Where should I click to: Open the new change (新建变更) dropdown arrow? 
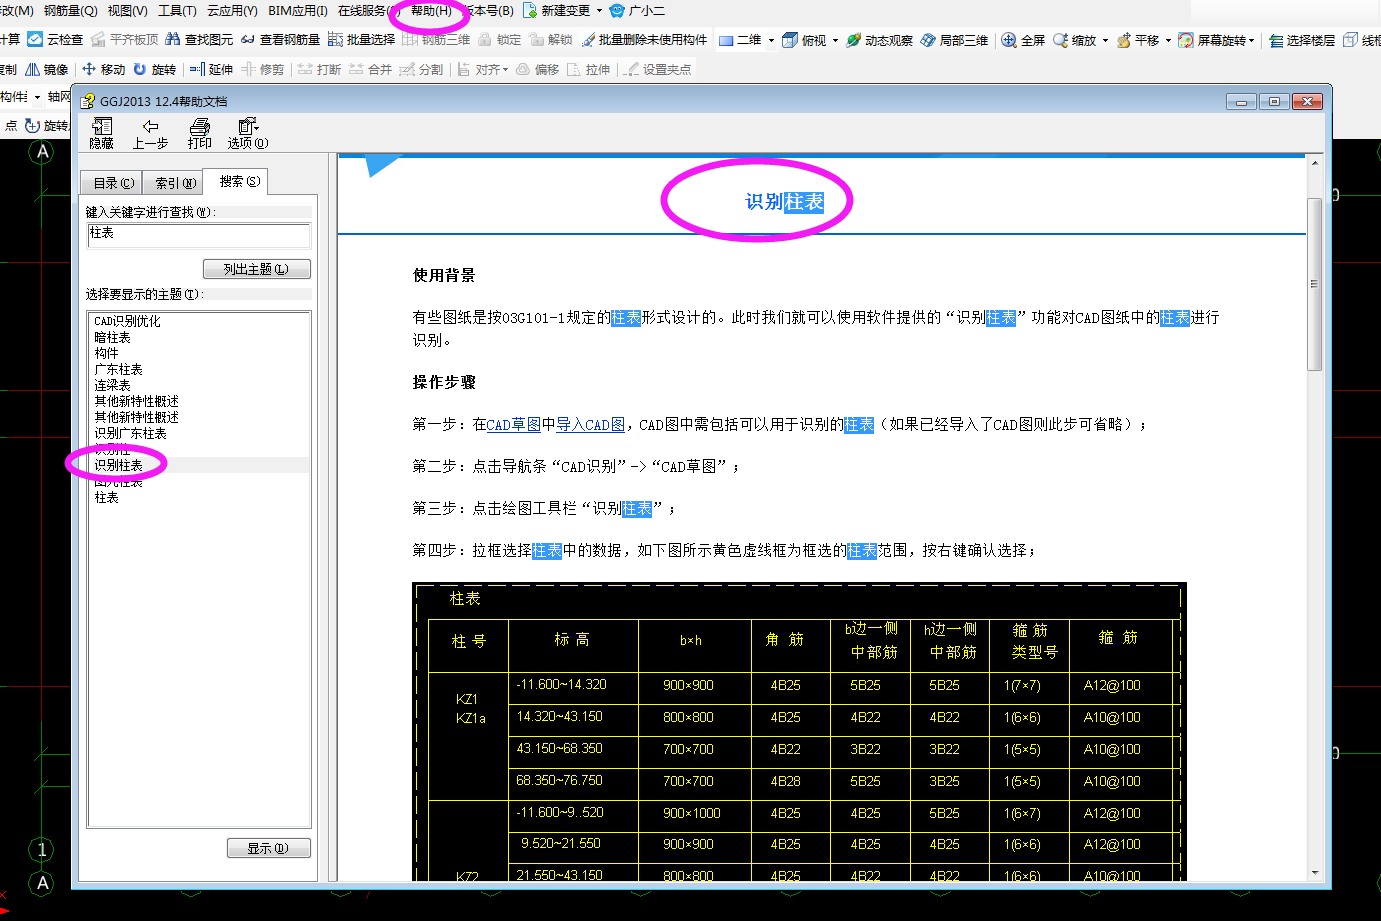(599, 11)
